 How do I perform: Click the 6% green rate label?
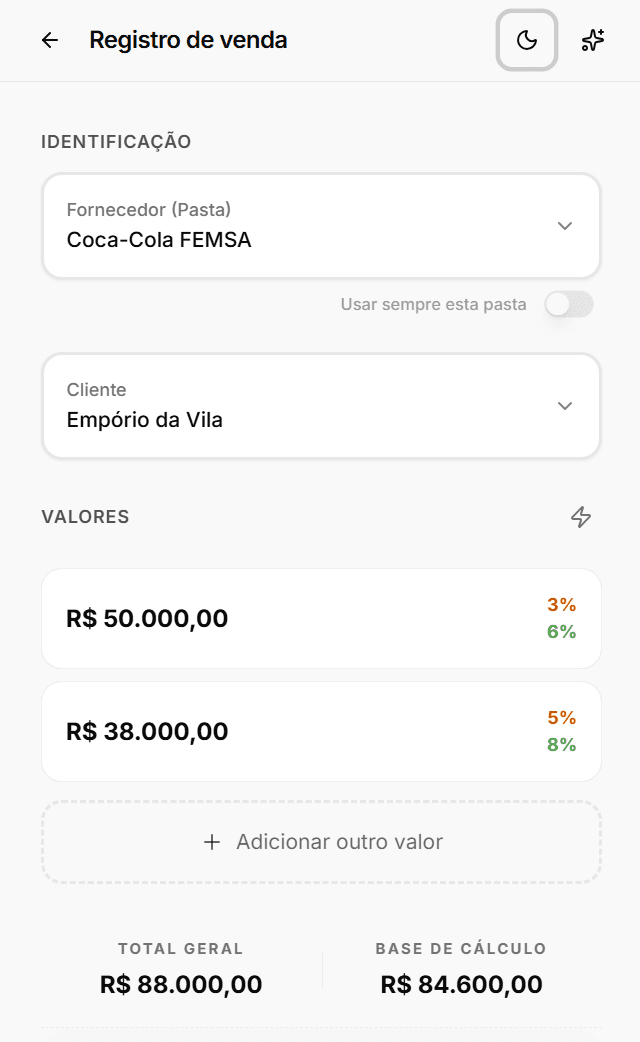click(x=561, y=632)
